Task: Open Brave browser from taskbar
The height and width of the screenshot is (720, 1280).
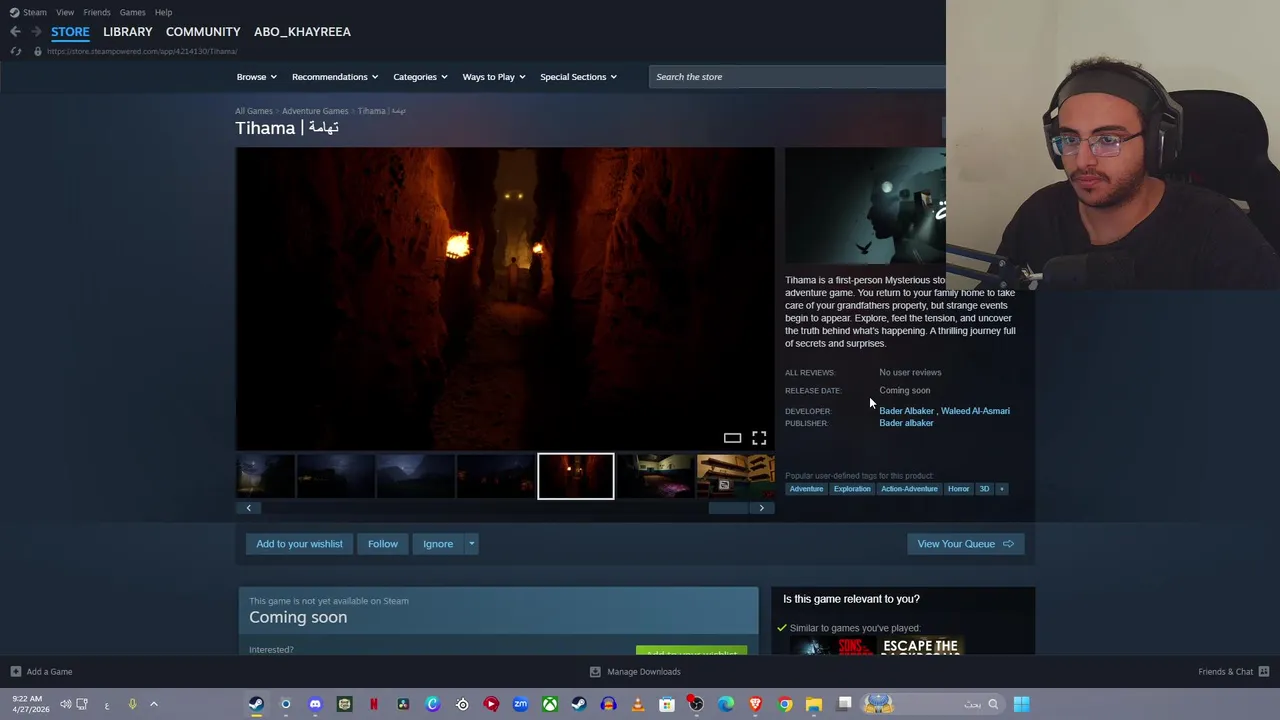Action: click(755, 704)
